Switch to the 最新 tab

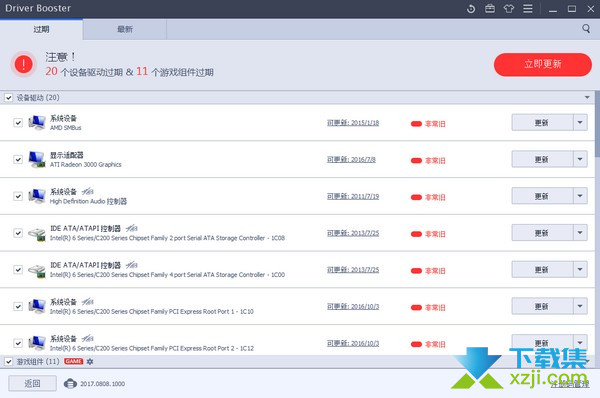tap(125, 29)
